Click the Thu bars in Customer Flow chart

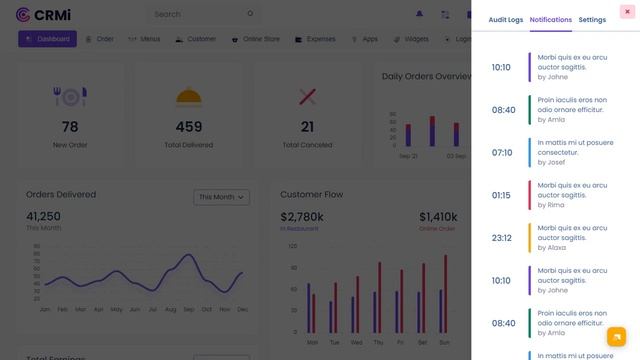pyautogui.click(x=378, y=297)
